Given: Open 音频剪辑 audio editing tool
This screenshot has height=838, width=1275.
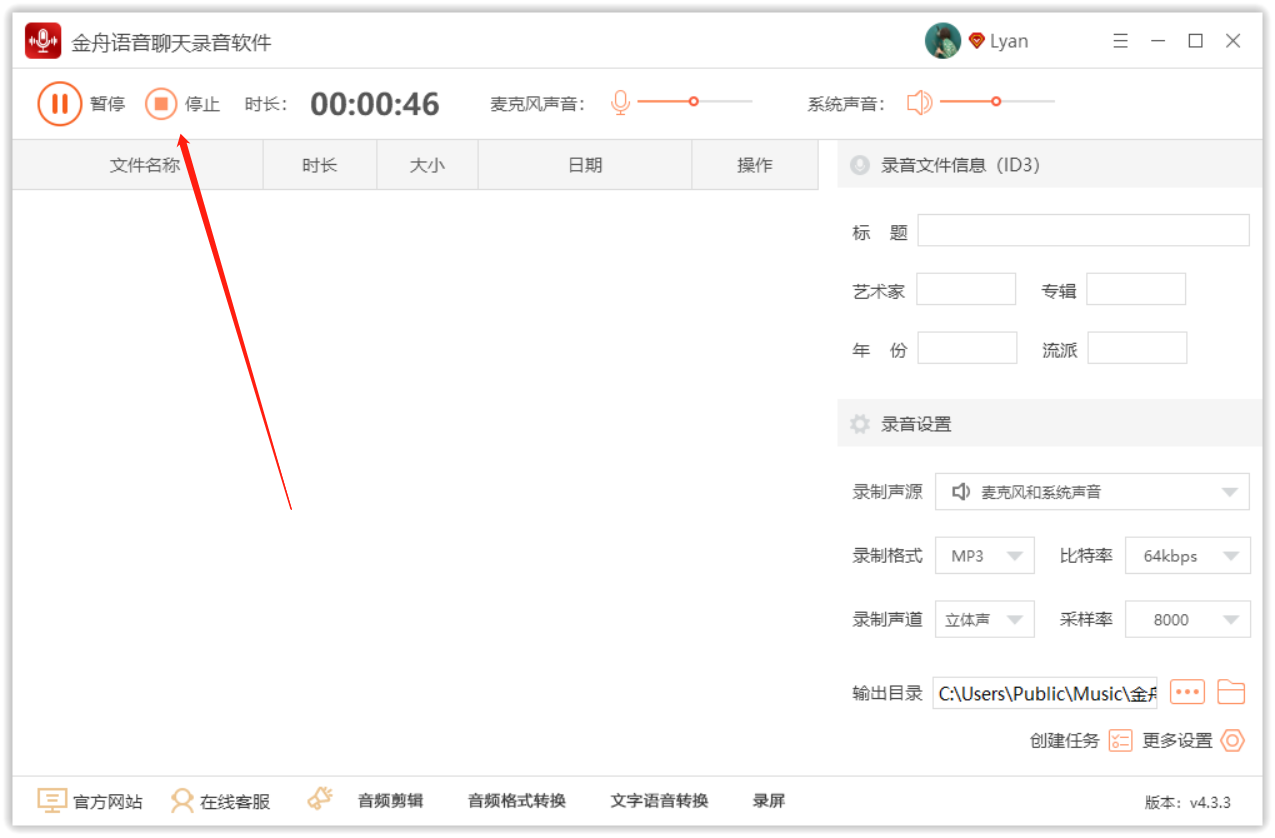Looking at the screenshot, I should [x=391, y=800].
